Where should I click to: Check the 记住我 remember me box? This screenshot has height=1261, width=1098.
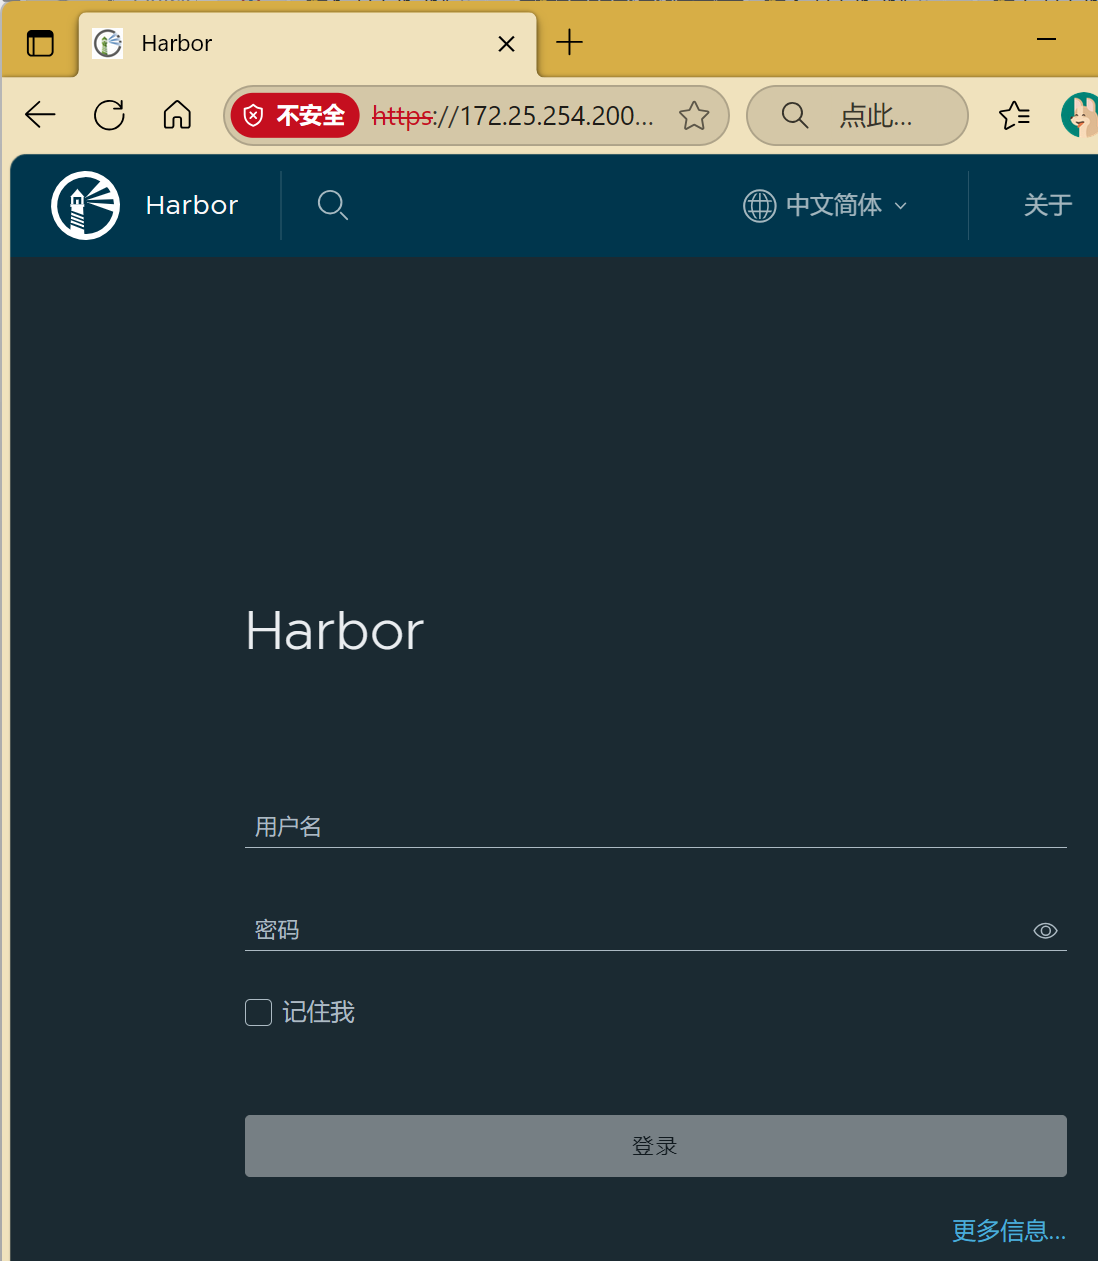tap(258, 1013)
